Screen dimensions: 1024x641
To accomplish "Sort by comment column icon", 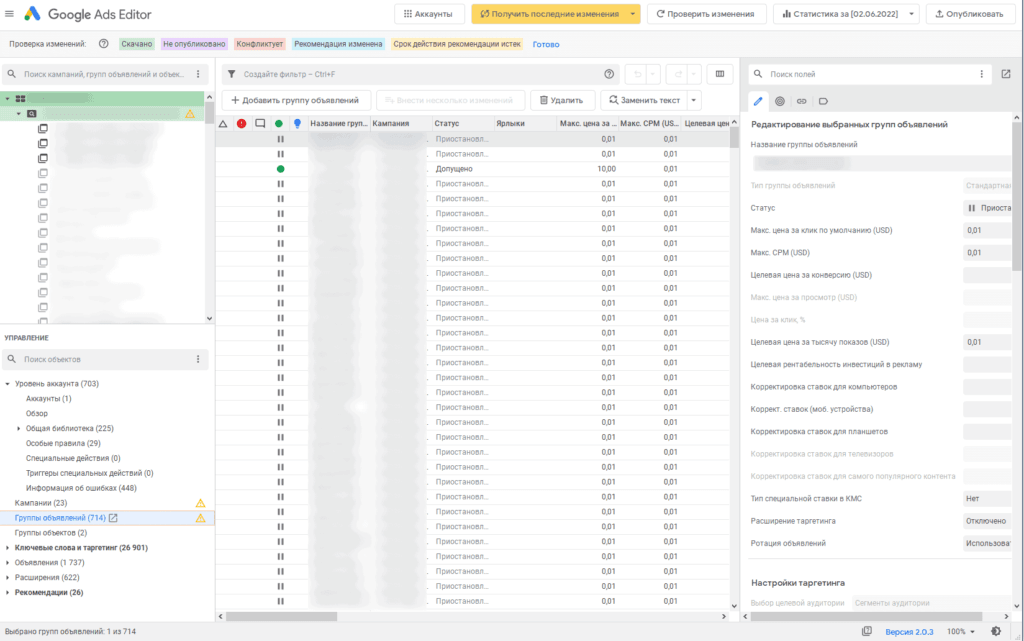I will click(260, 123).
